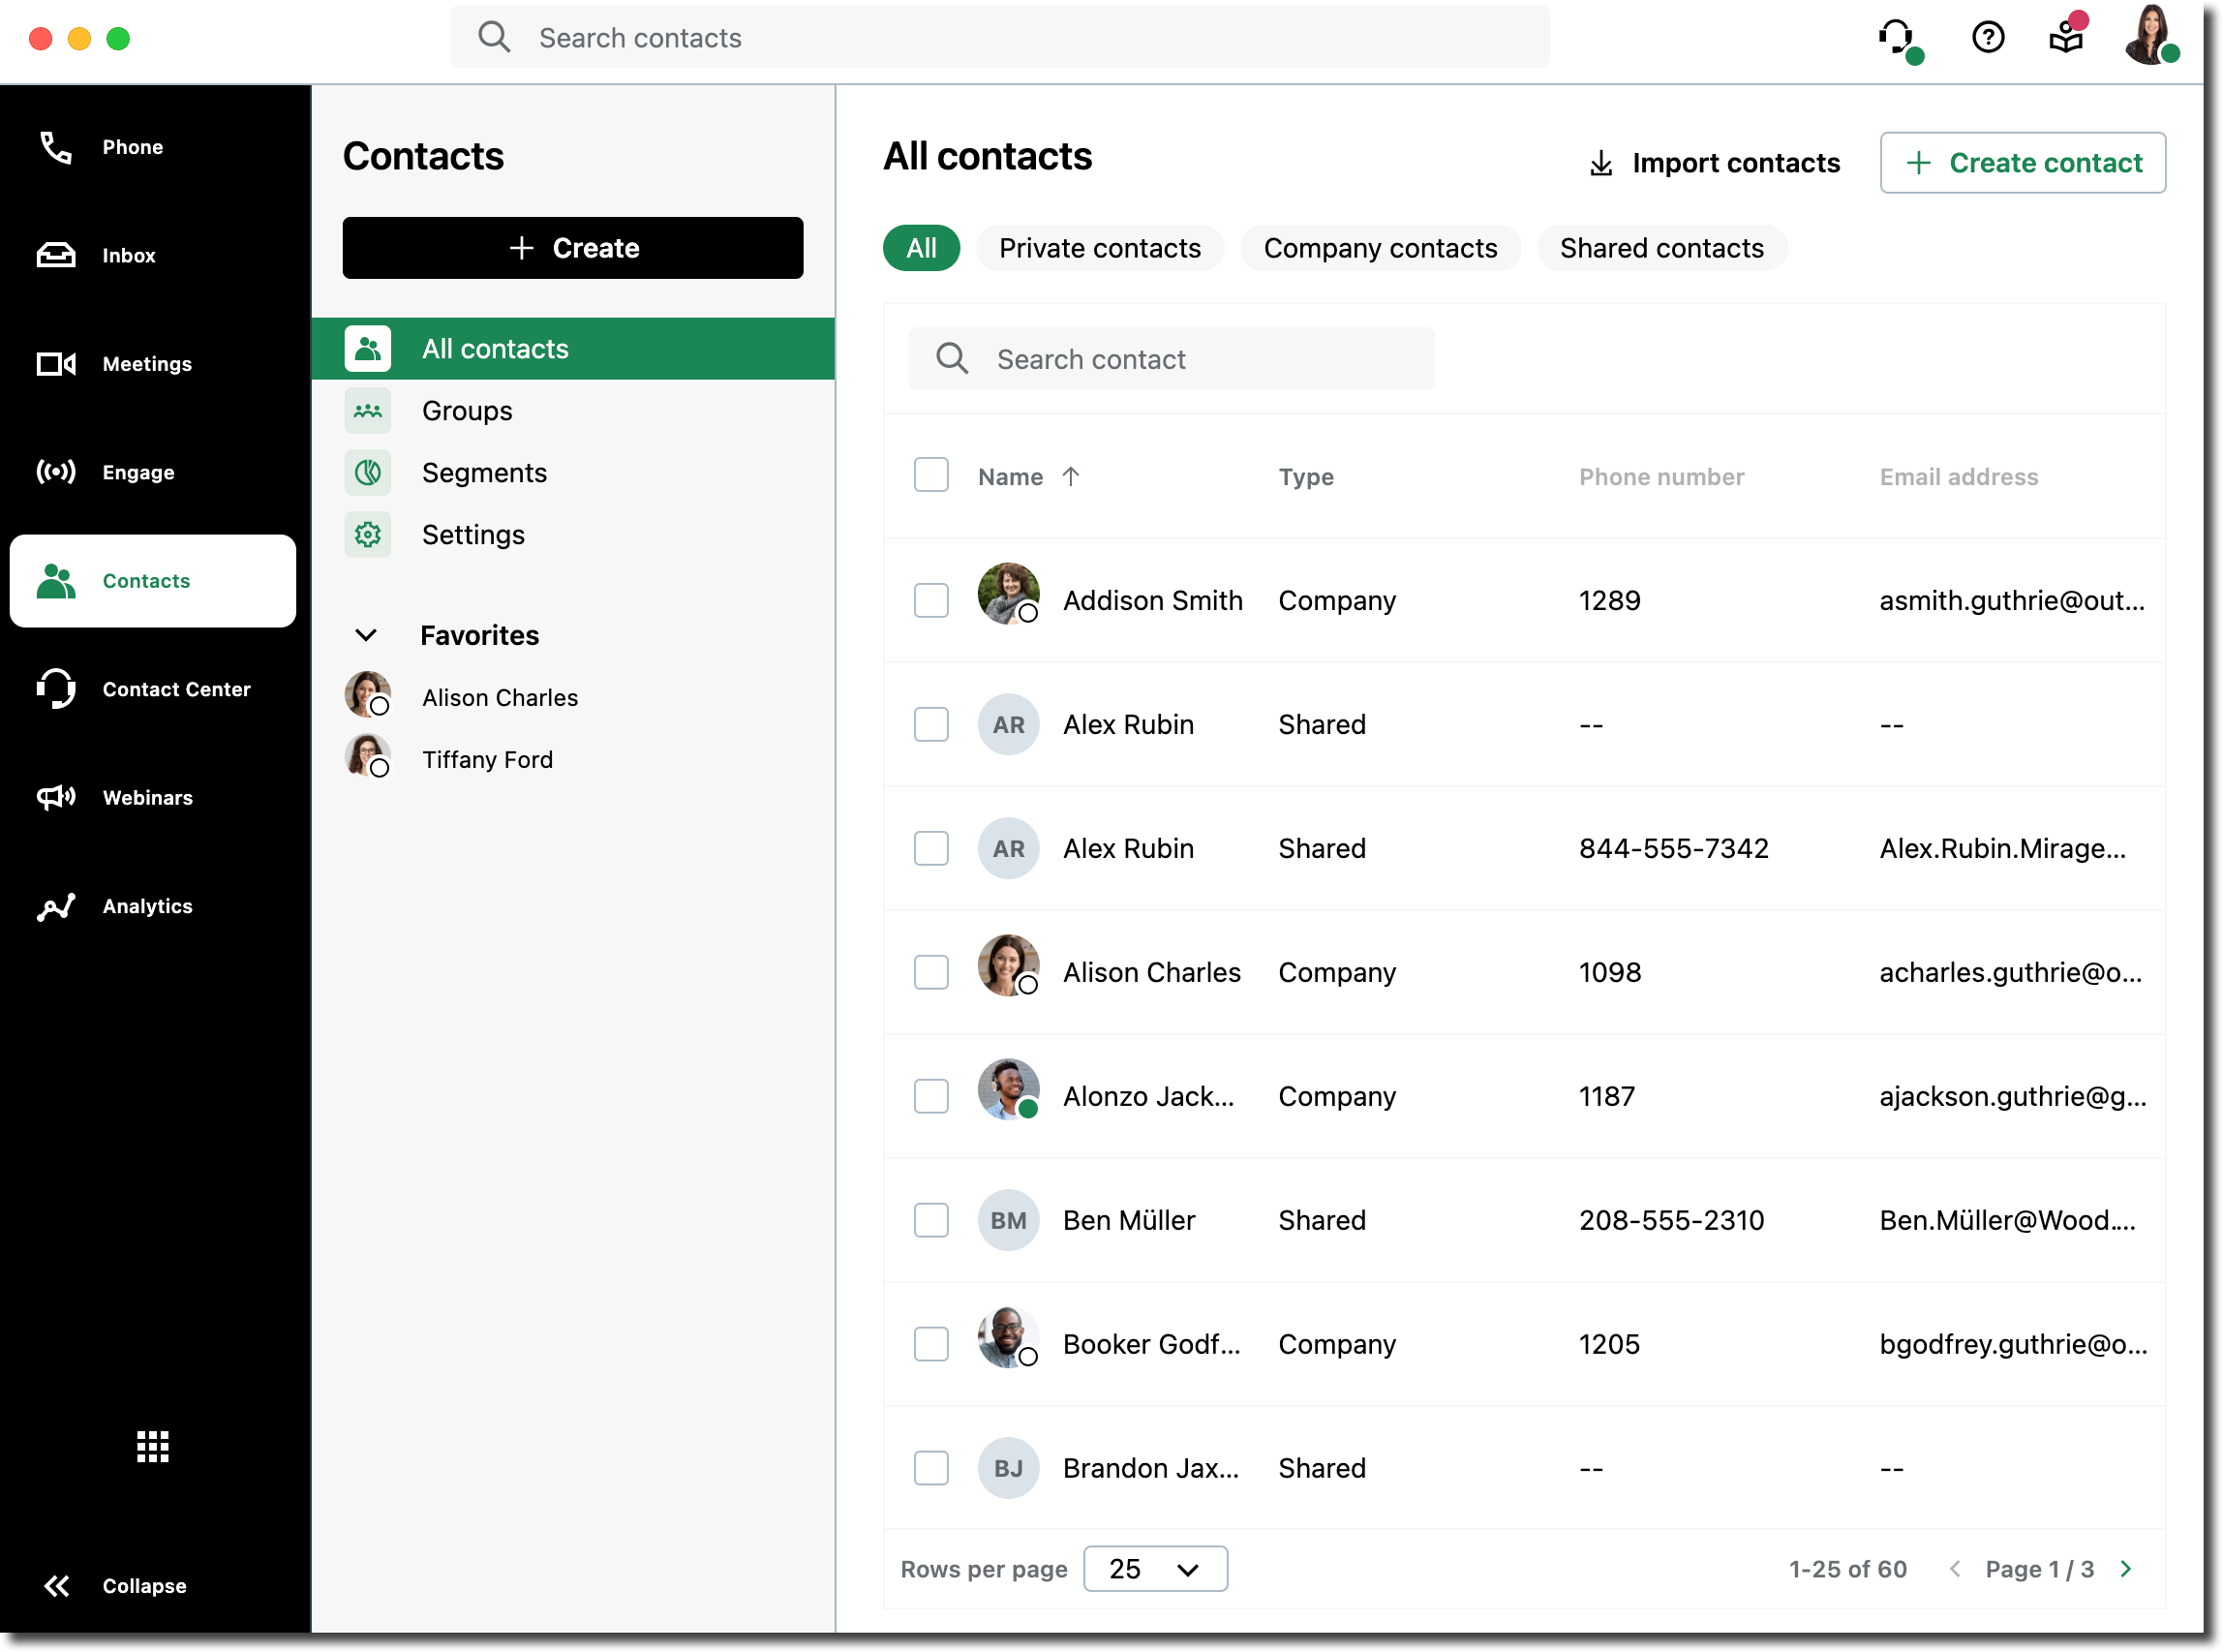Click Addison Smith's avatar photo

click(x=1008, y=594)
